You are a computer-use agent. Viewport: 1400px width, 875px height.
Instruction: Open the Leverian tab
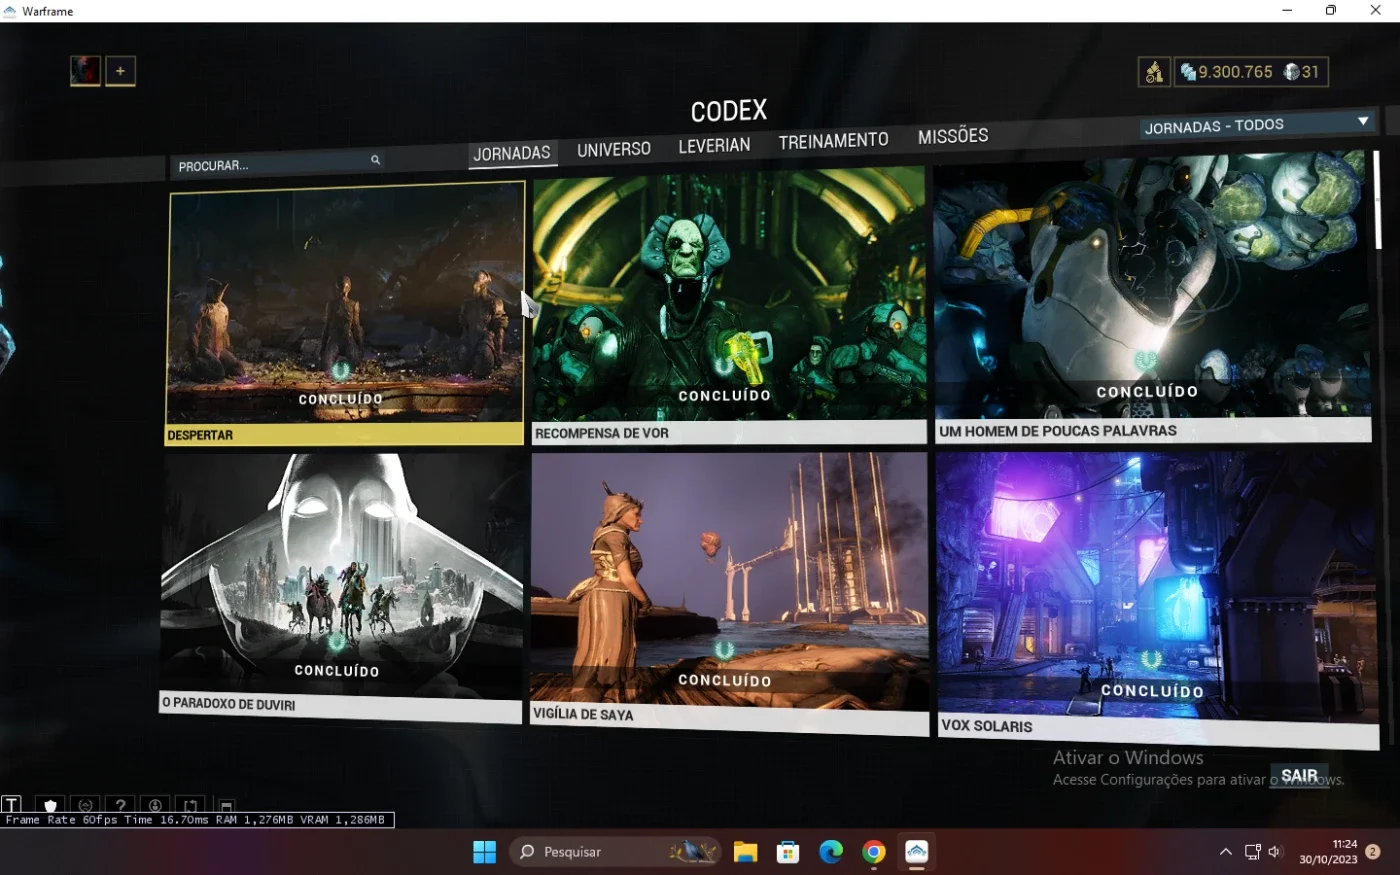(x=714, y=145)
